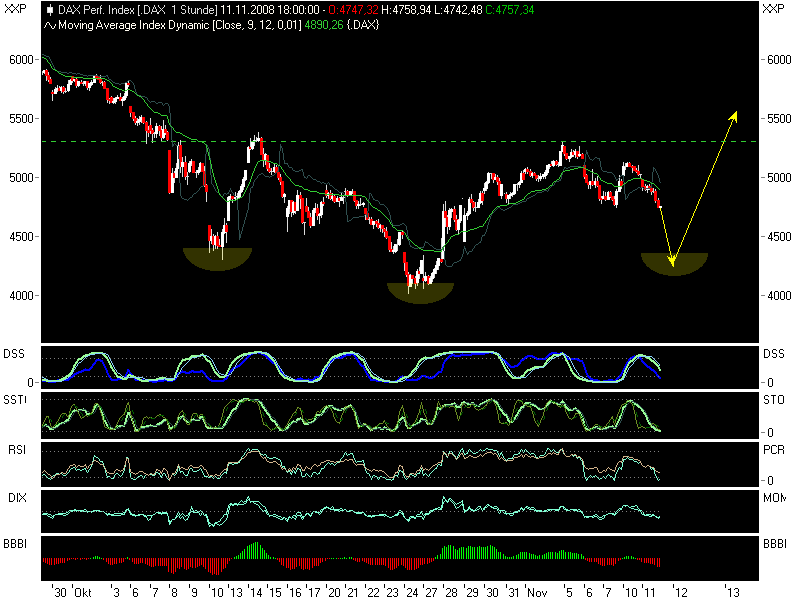Click the '22 date label
This screenshot has height=600, width=800.
click(x=373, y=592)
